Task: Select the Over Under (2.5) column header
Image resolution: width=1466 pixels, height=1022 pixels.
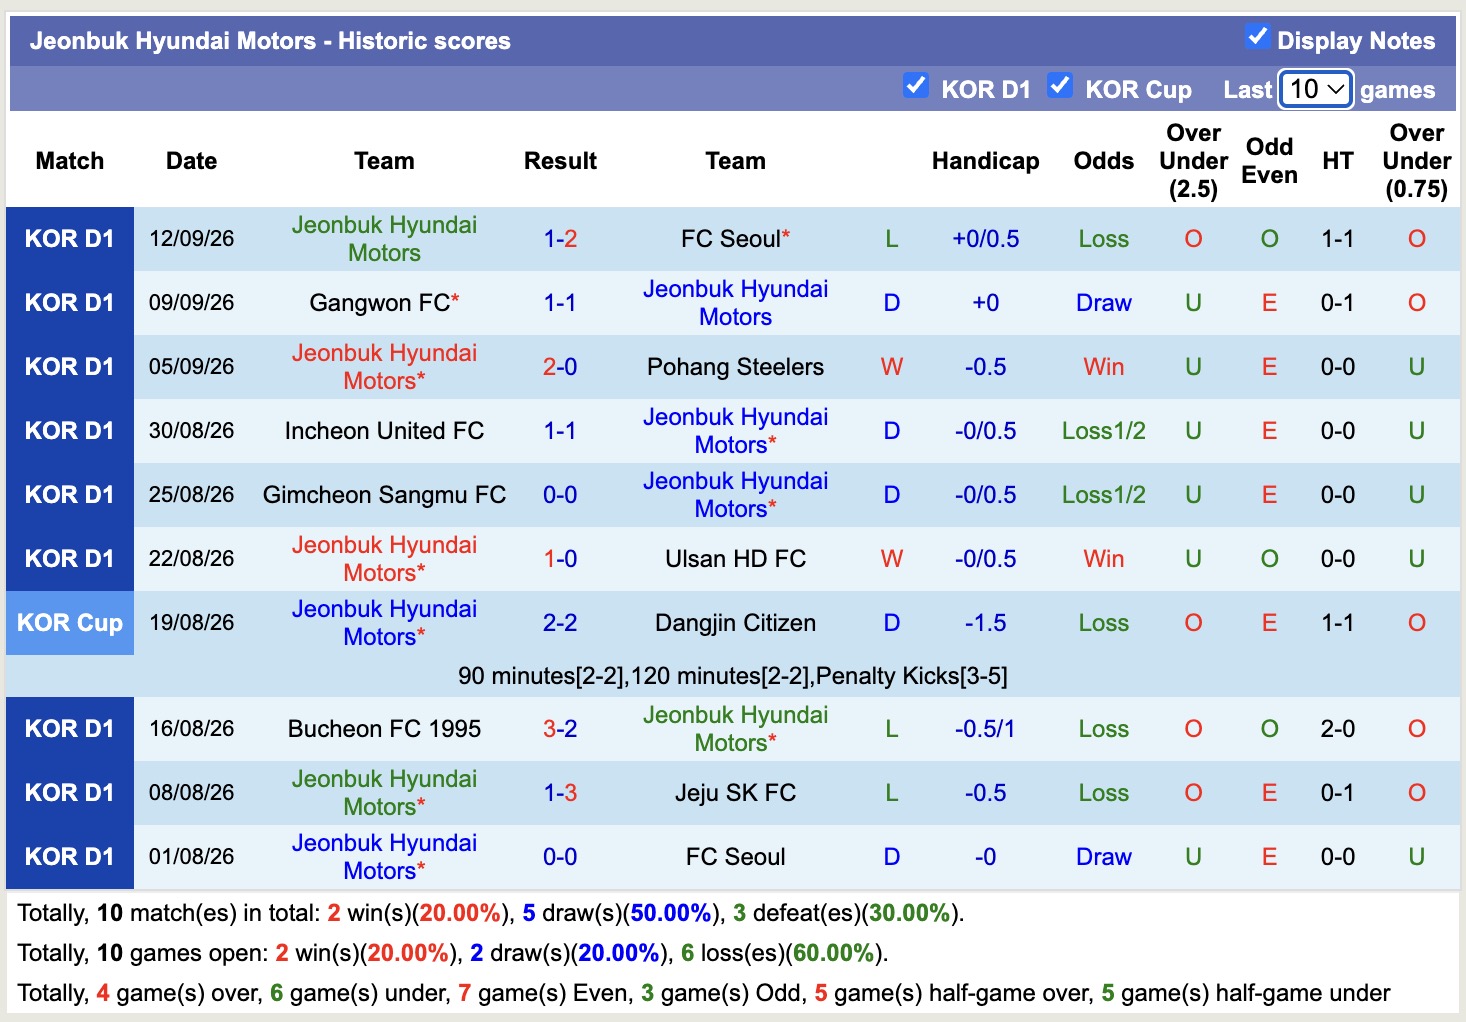Action: click(1193, 161)
